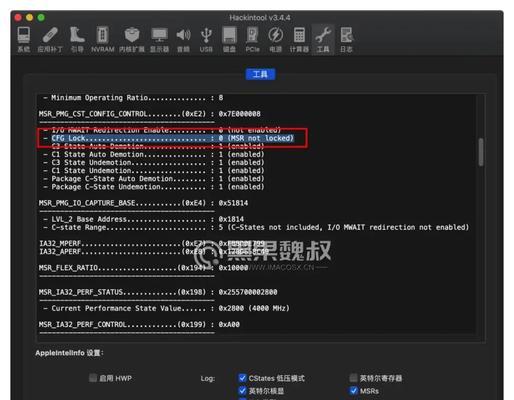The width and height of the screenshot is (514, 400).
Task: Open the 应用补丁 (Patch) toolbar section
Action: [x=50, y=39]
